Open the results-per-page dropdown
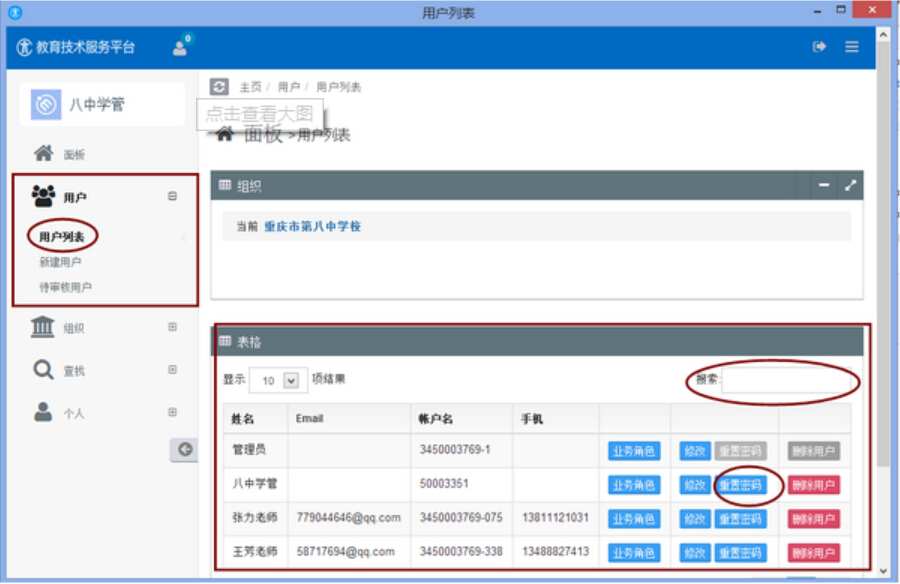The height and width of the screenshot is (584, 900). pos(277,381)
